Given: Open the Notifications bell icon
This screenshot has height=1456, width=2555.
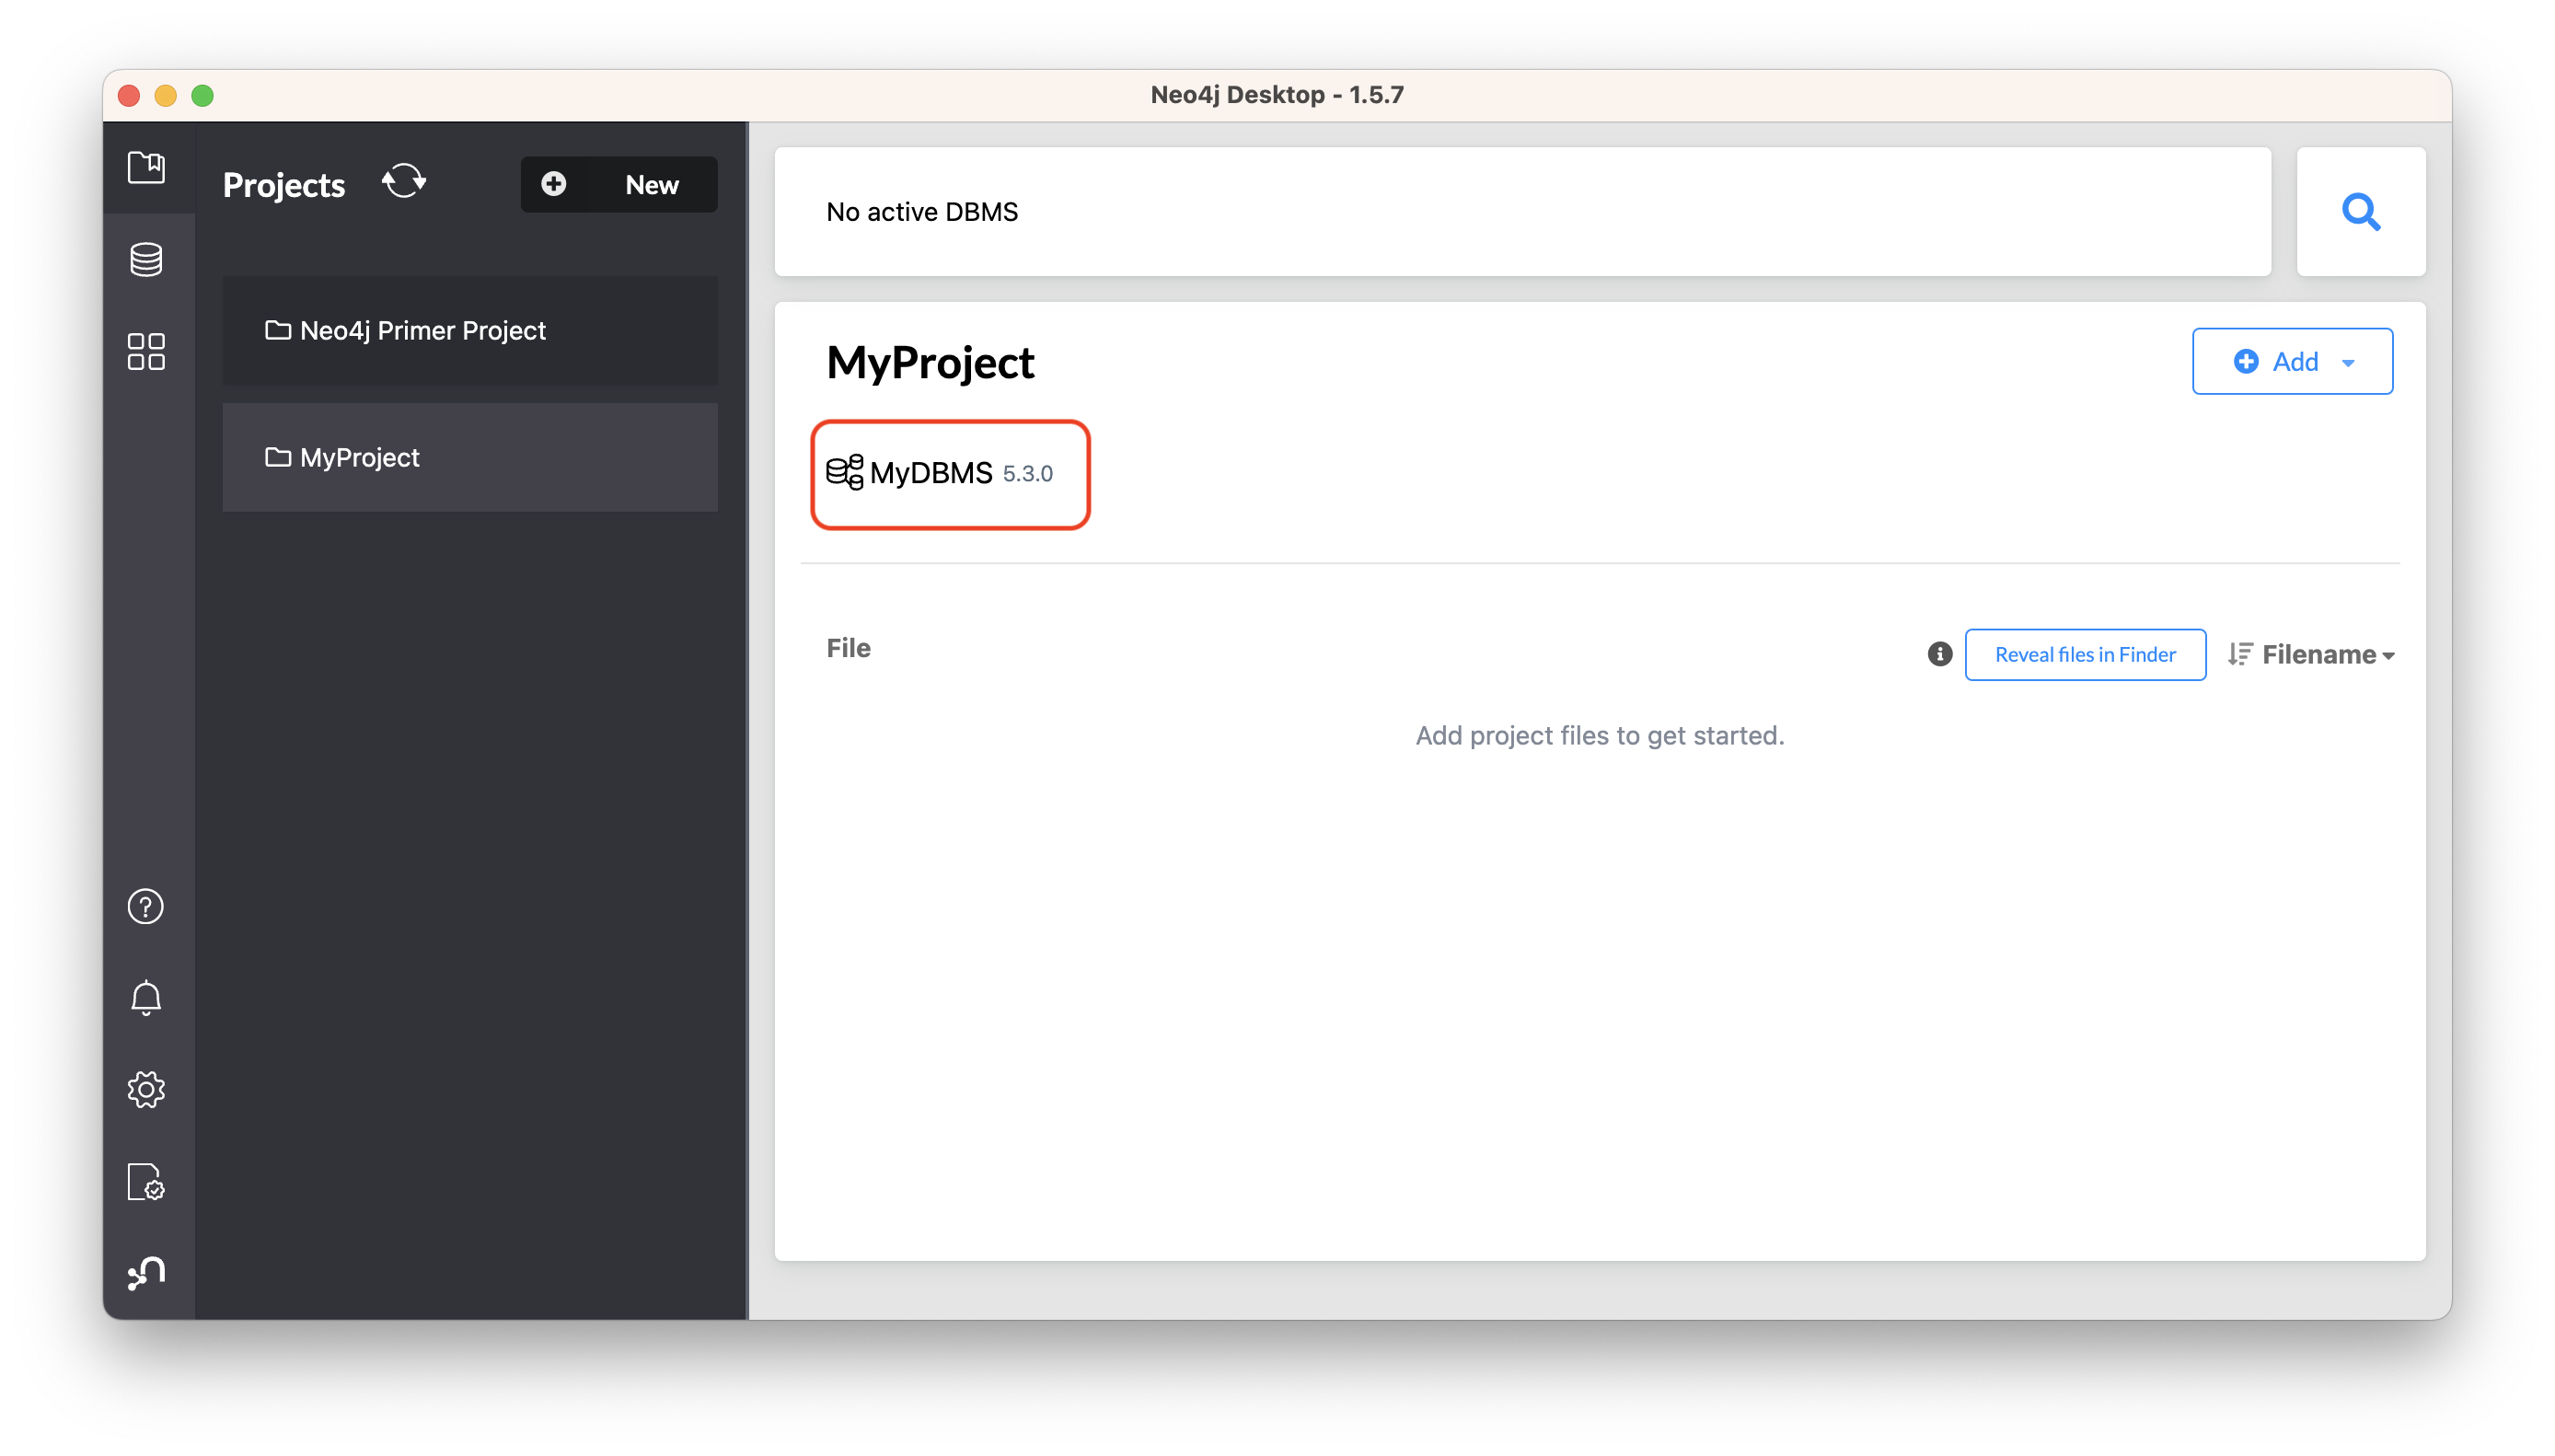Looking at the screenshot, I should point(146,997).
